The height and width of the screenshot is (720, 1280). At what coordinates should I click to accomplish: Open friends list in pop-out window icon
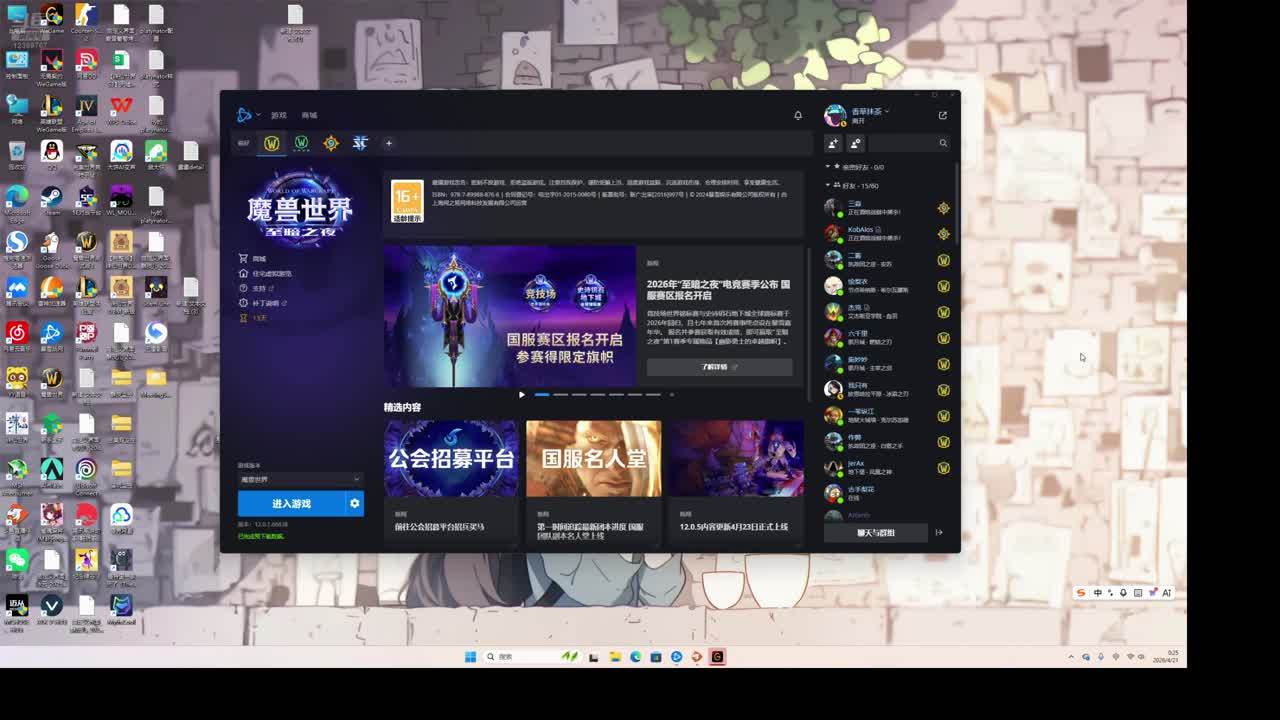click(942, 115)
